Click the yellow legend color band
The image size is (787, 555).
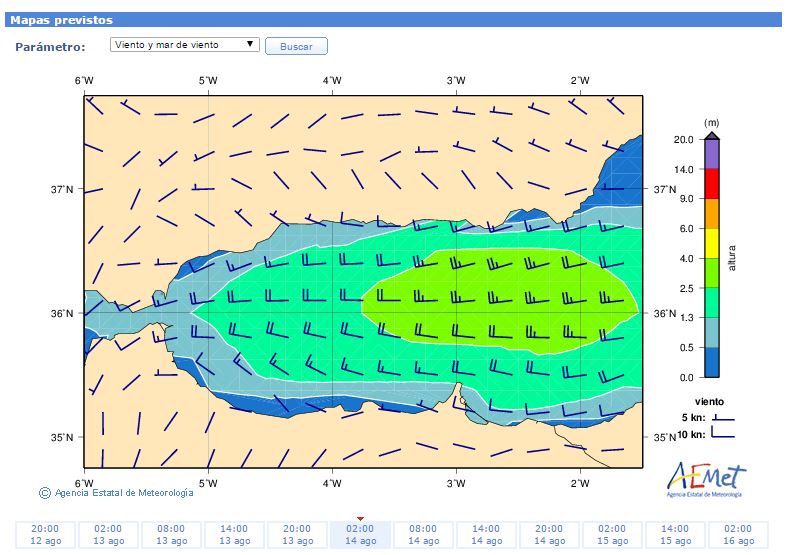tap(711, 243)
